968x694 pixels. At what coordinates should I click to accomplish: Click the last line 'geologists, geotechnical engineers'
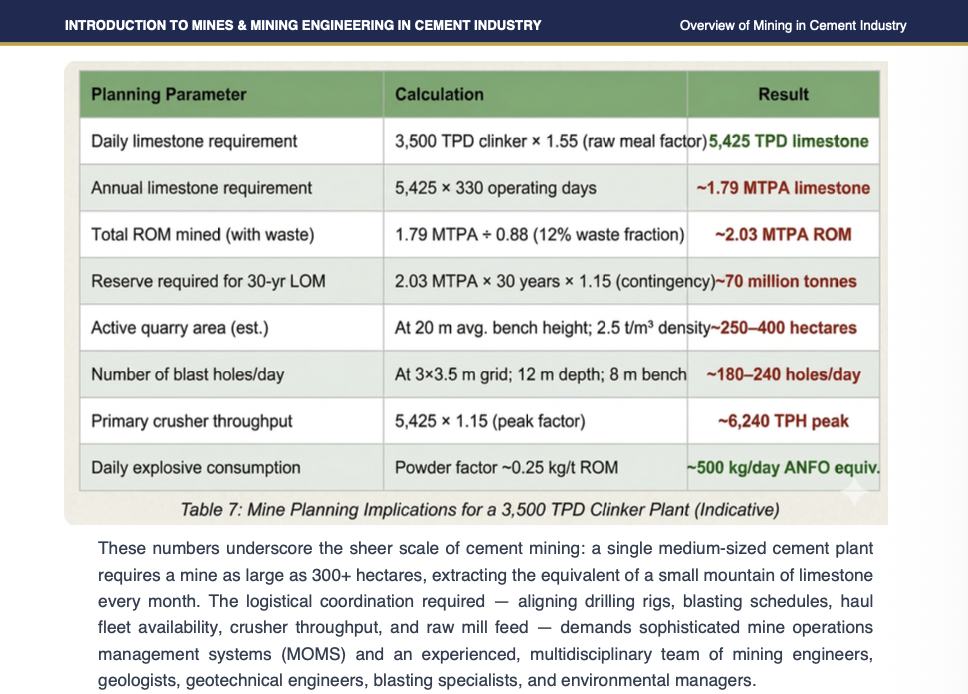coord(427,680)
